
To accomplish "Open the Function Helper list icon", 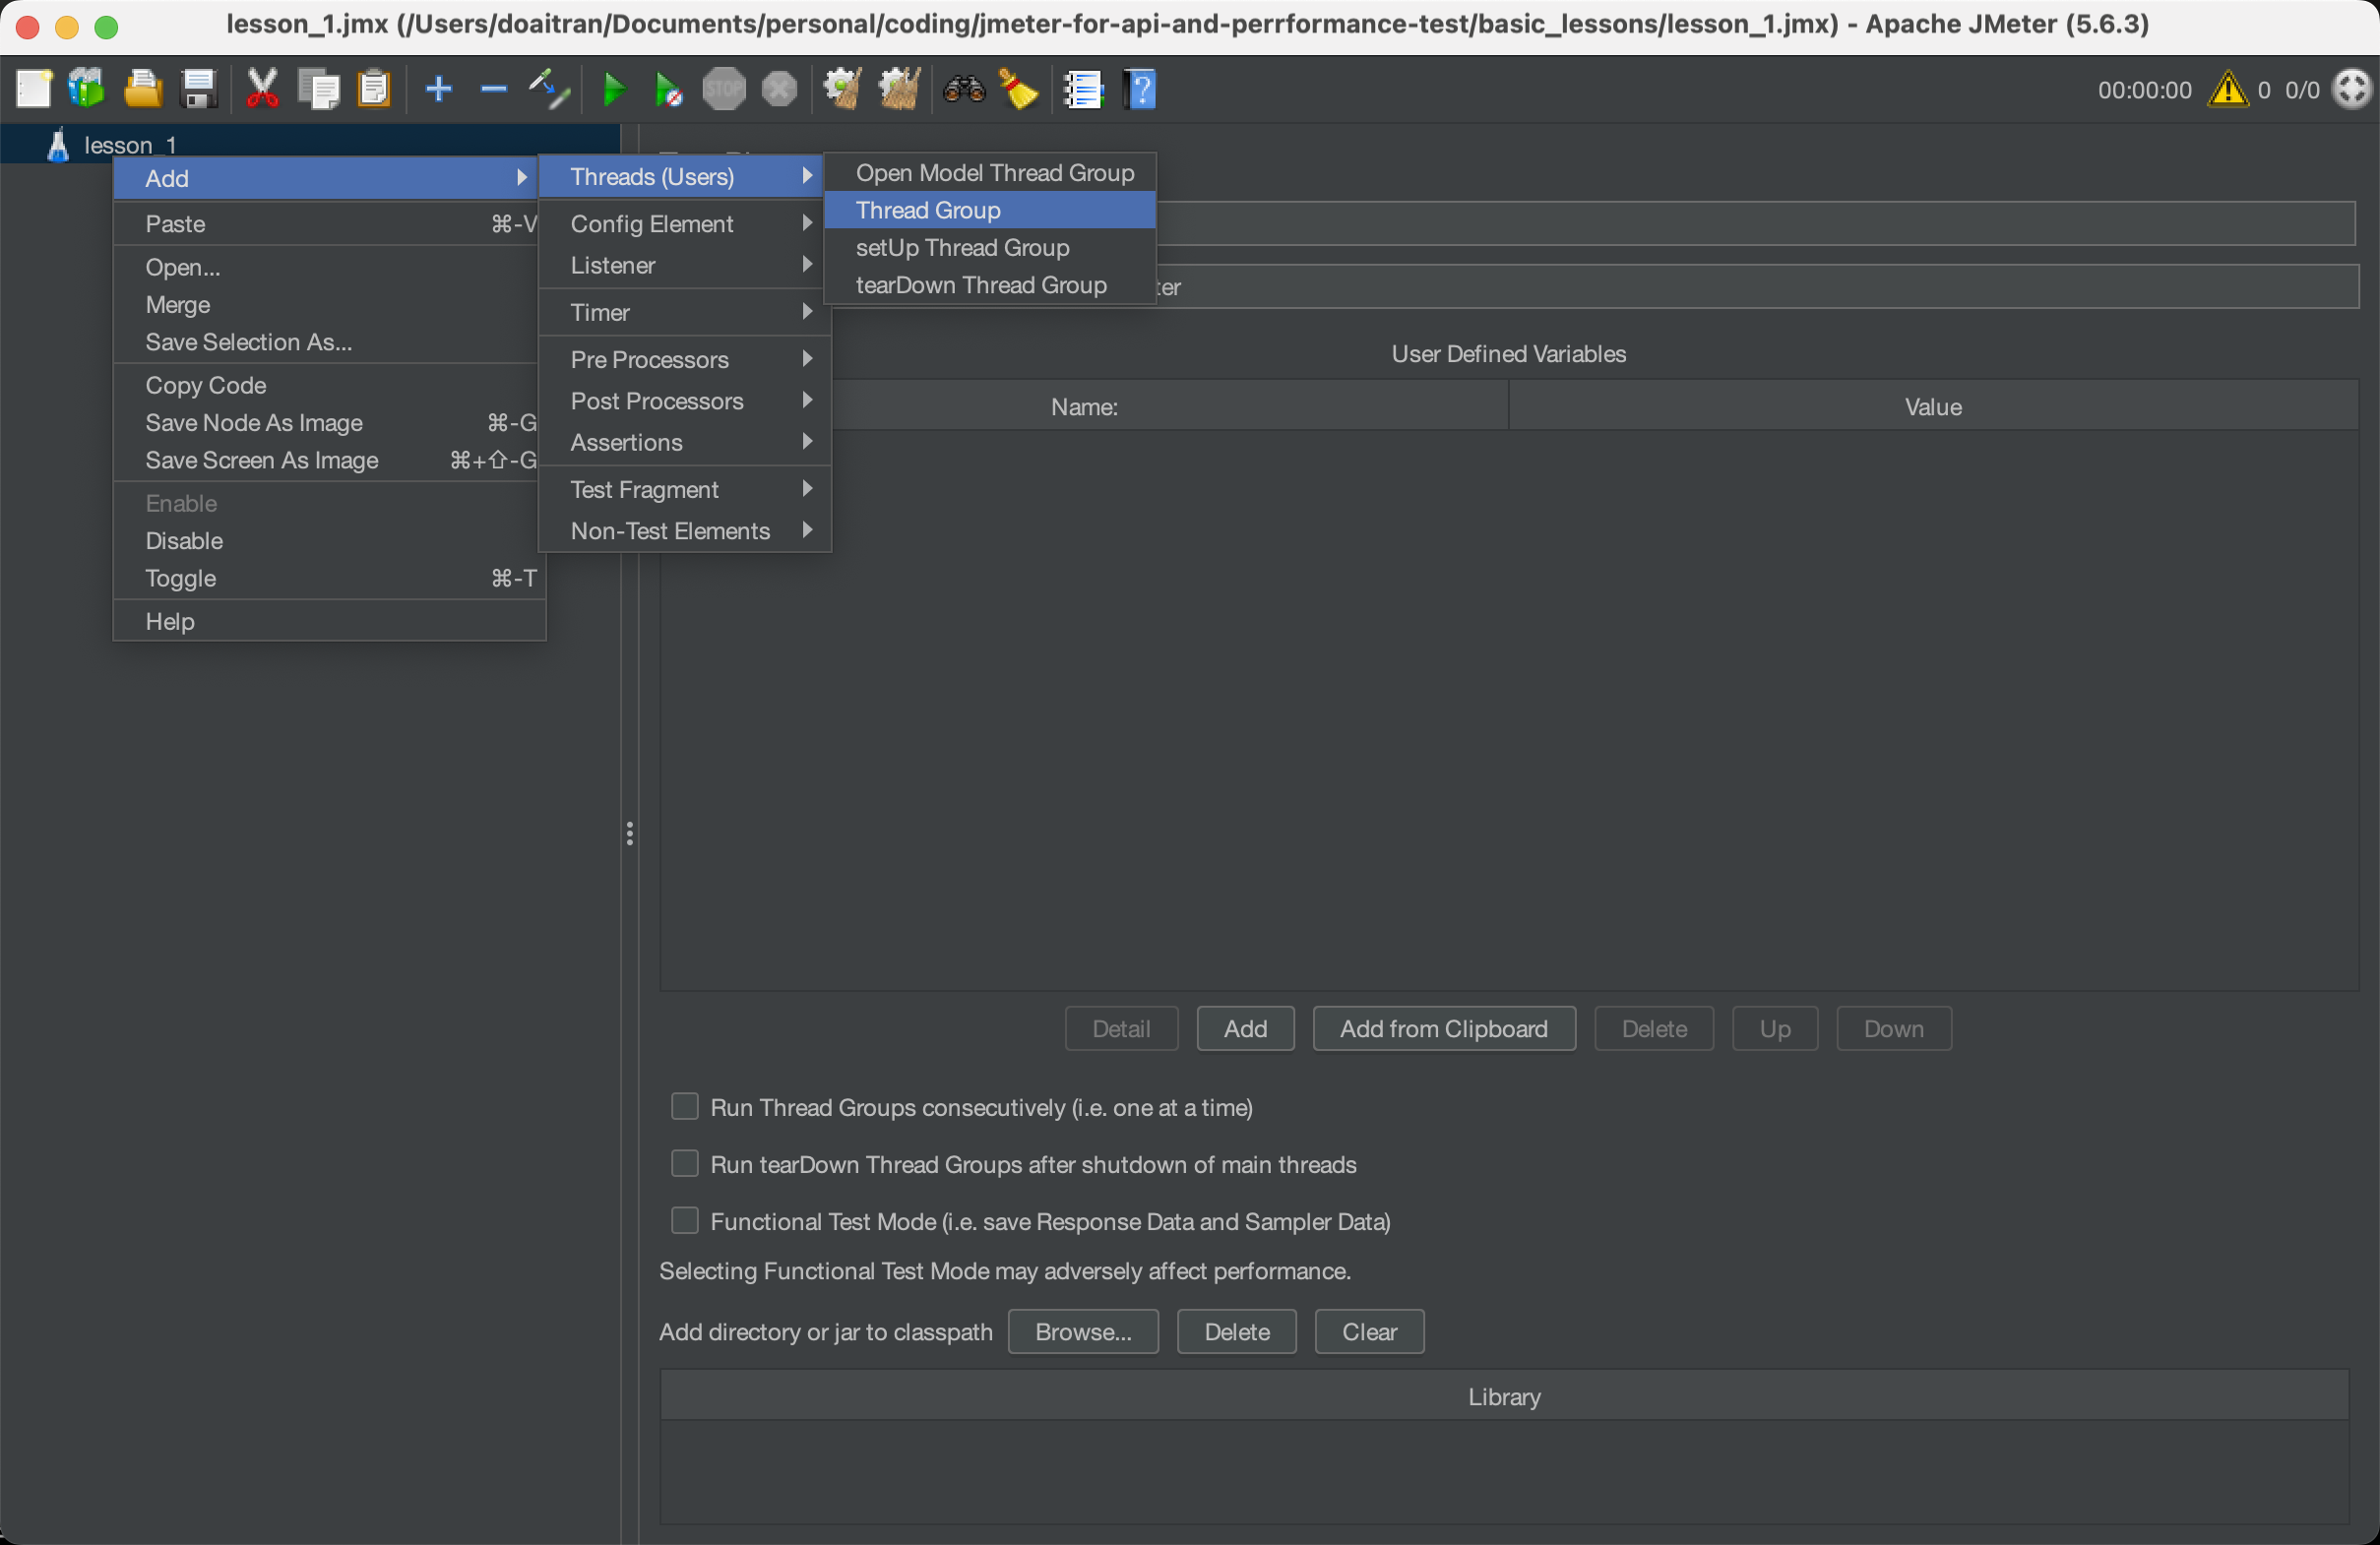I will [x=1083, y=90].
